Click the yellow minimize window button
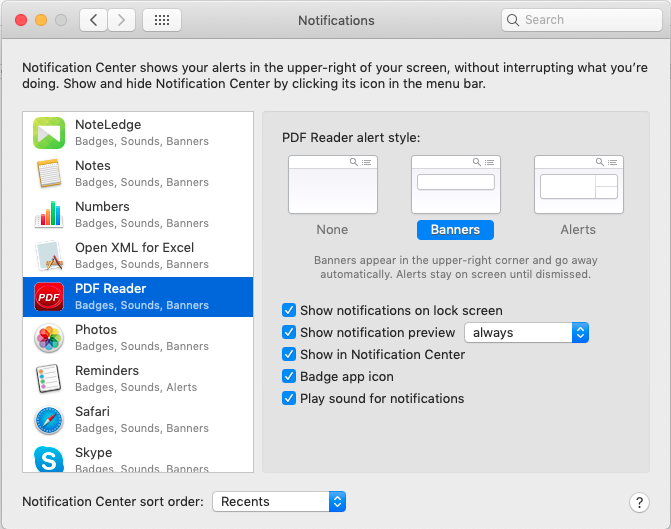Viewport: 671px width, 529px height. tap(41, 20)
